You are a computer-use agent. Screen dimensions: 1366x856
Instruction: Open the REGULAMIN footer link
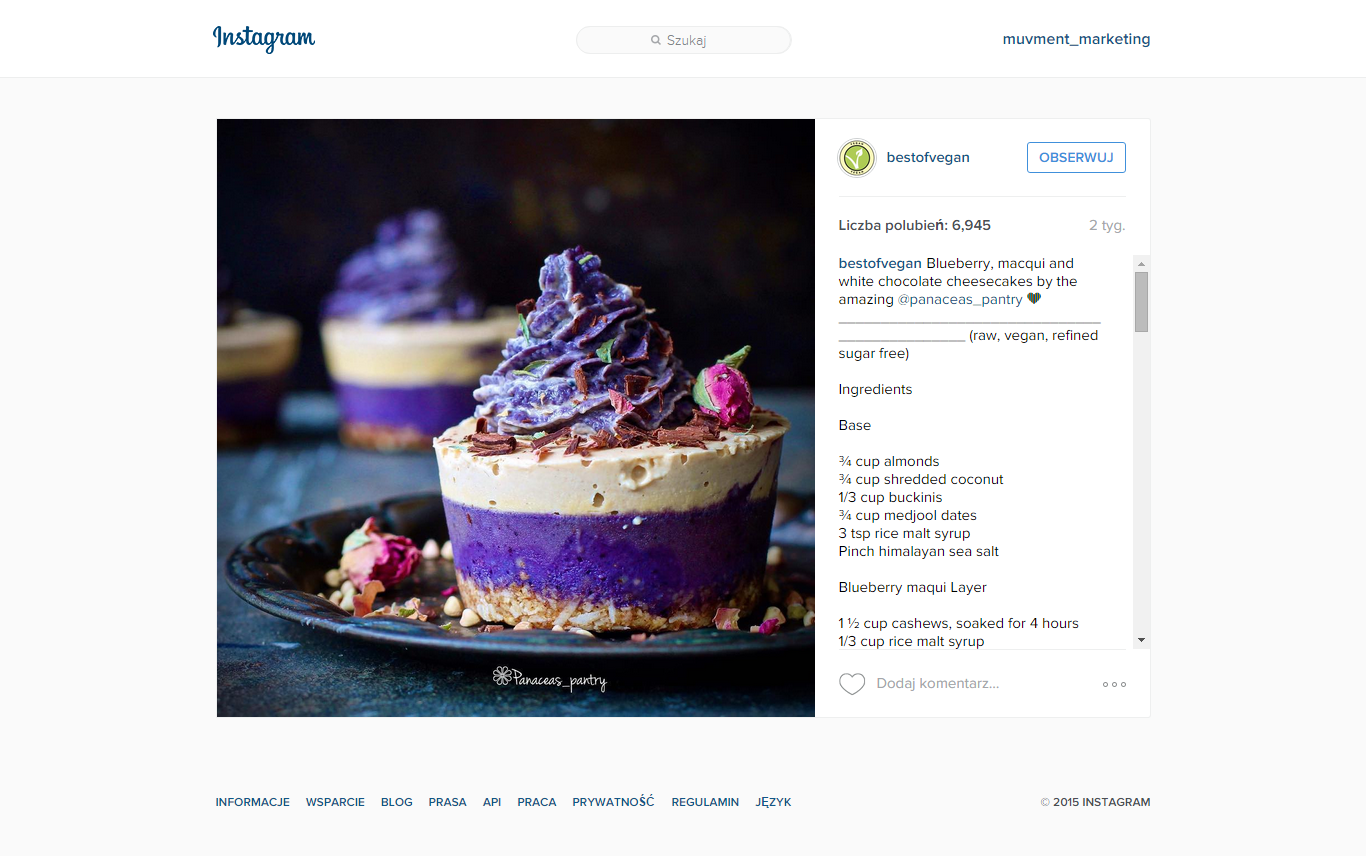705,802
